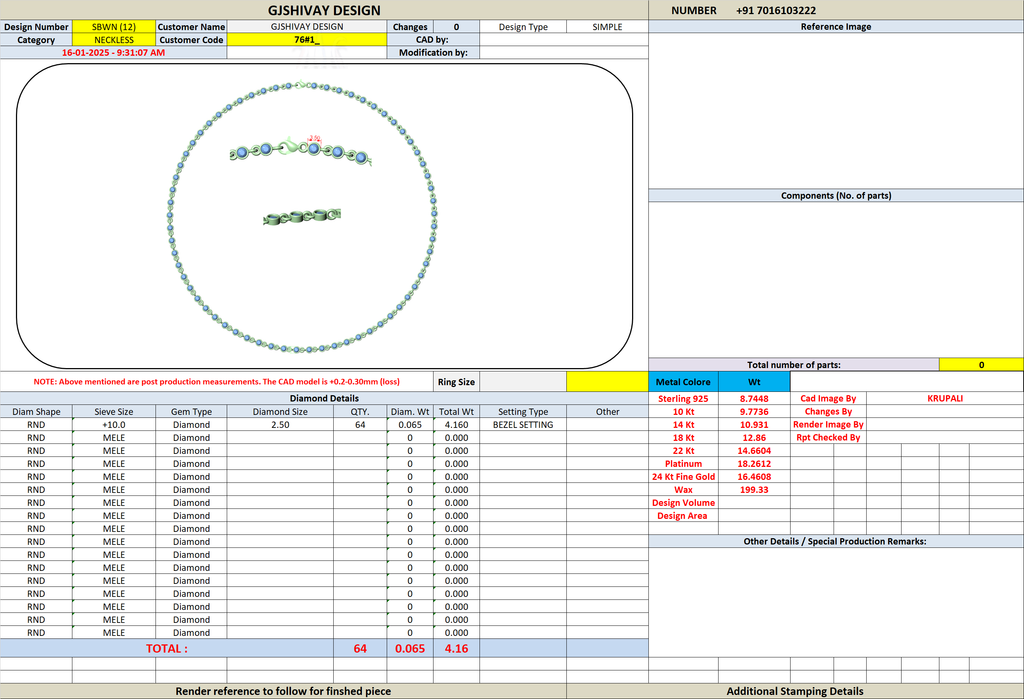Screen dimensions: 1024x699
Task: Select 22 Kt weight 14.6604
Action: pyautogui.click(x=754, y=451)
